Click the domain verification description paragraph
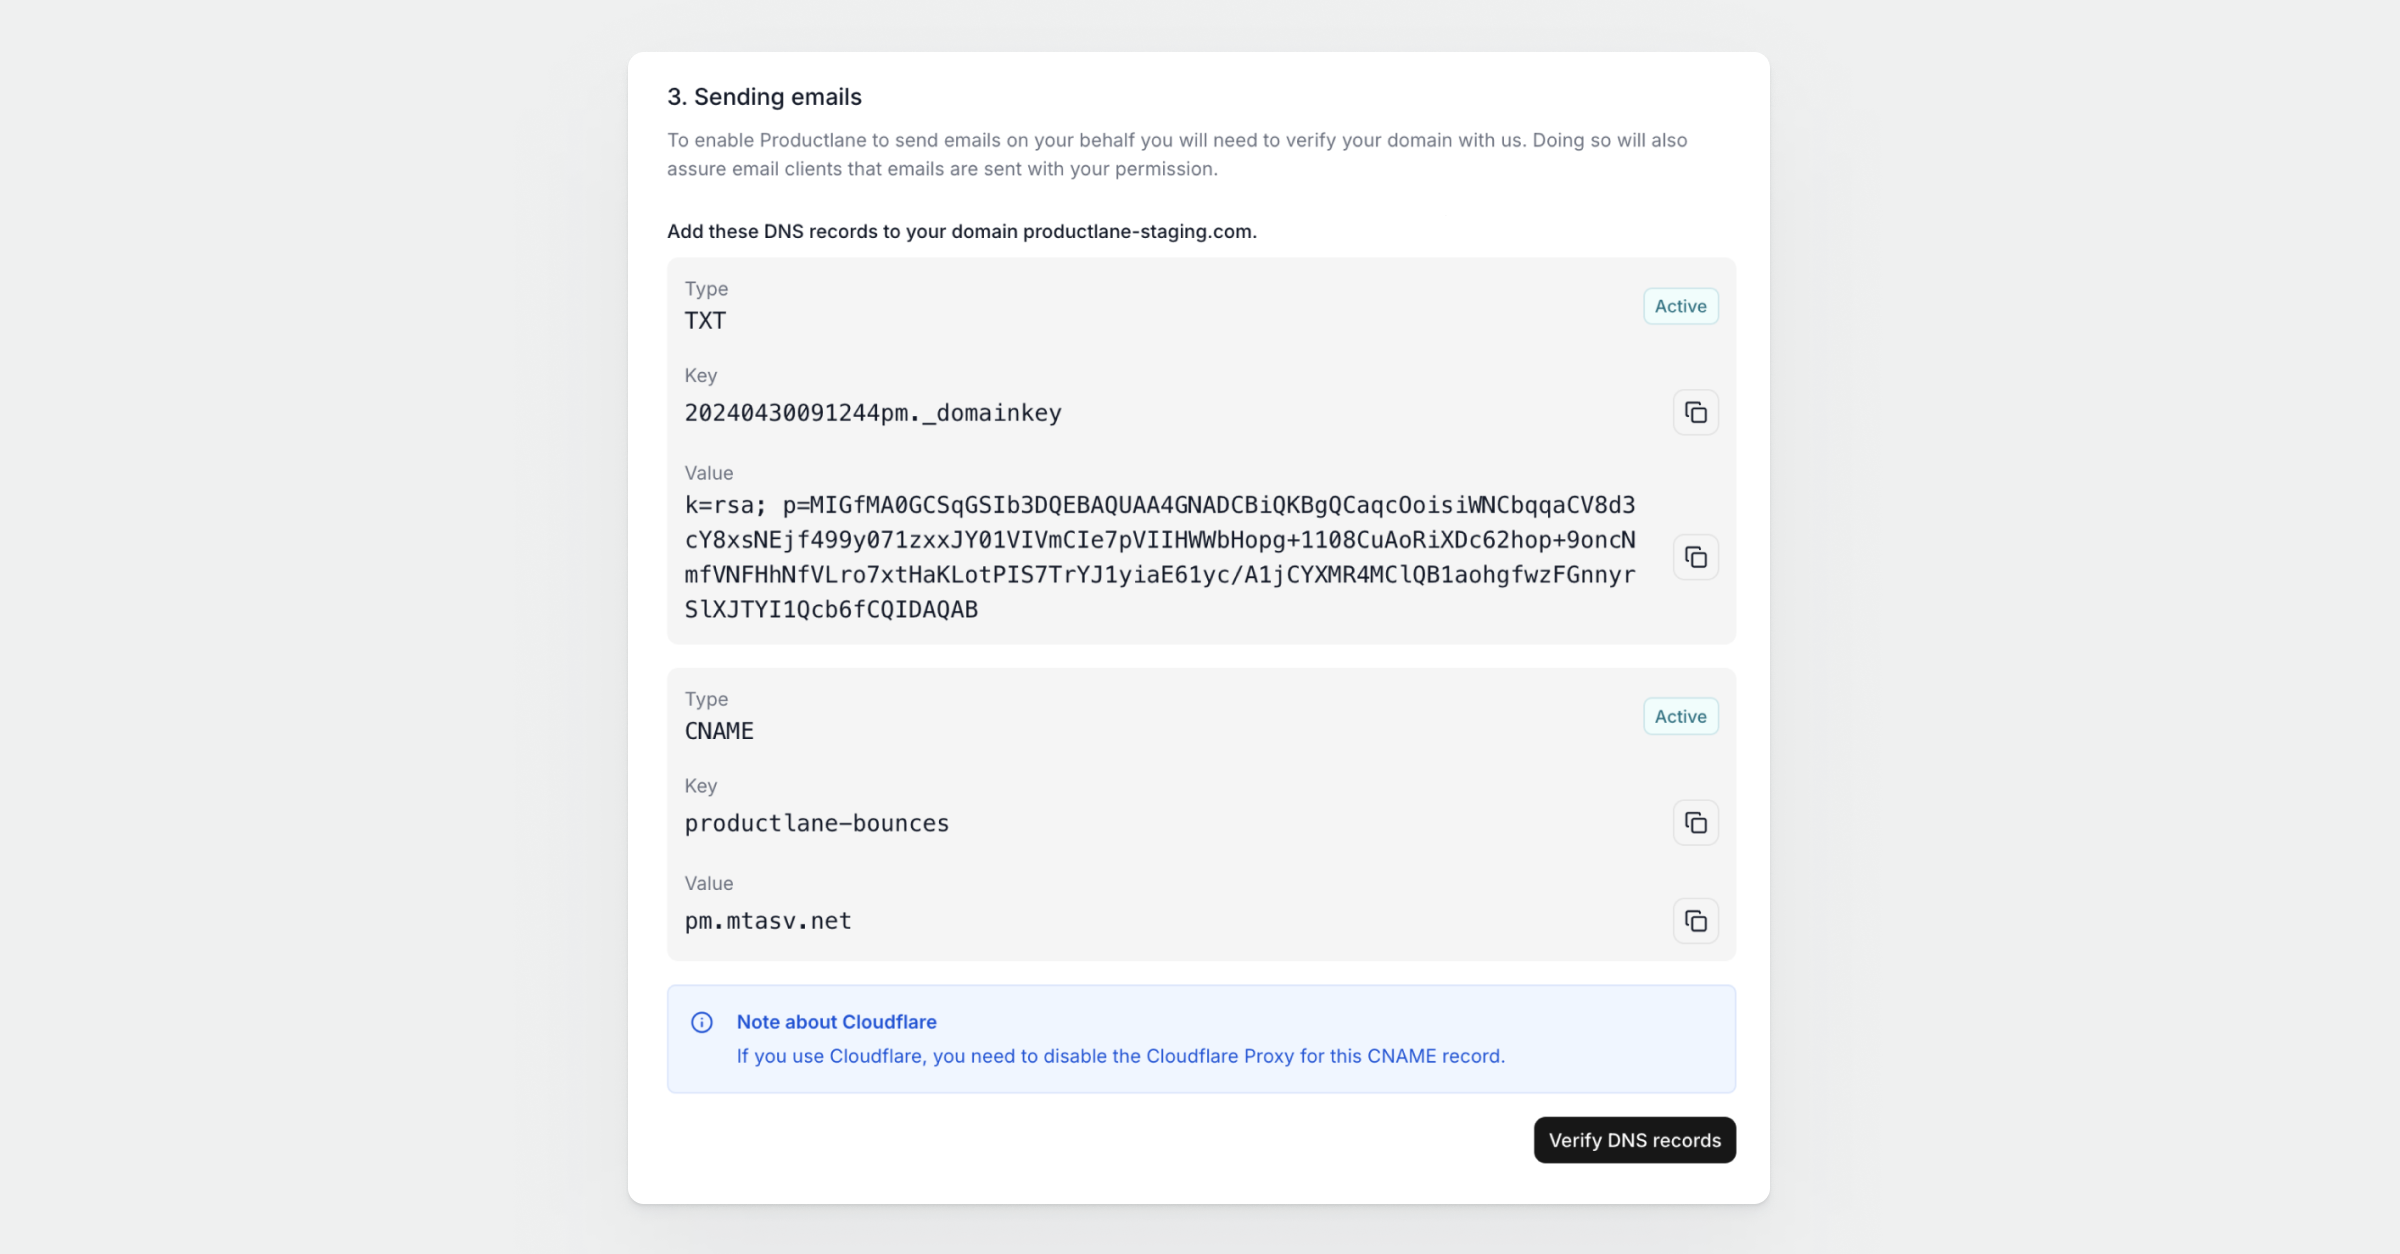Viewport: 2400px width, 1254px height. 1176,154
